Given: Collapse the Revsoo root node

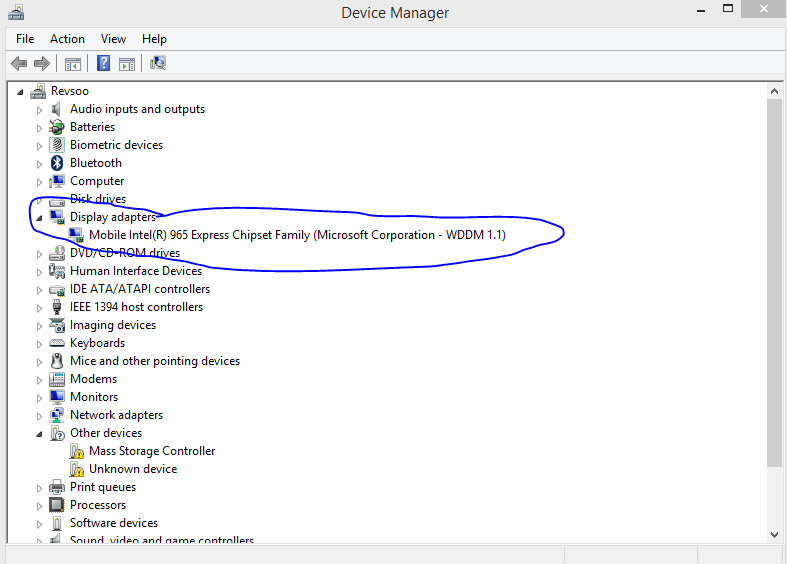Looking at the screenshot, I should point(20,92).
